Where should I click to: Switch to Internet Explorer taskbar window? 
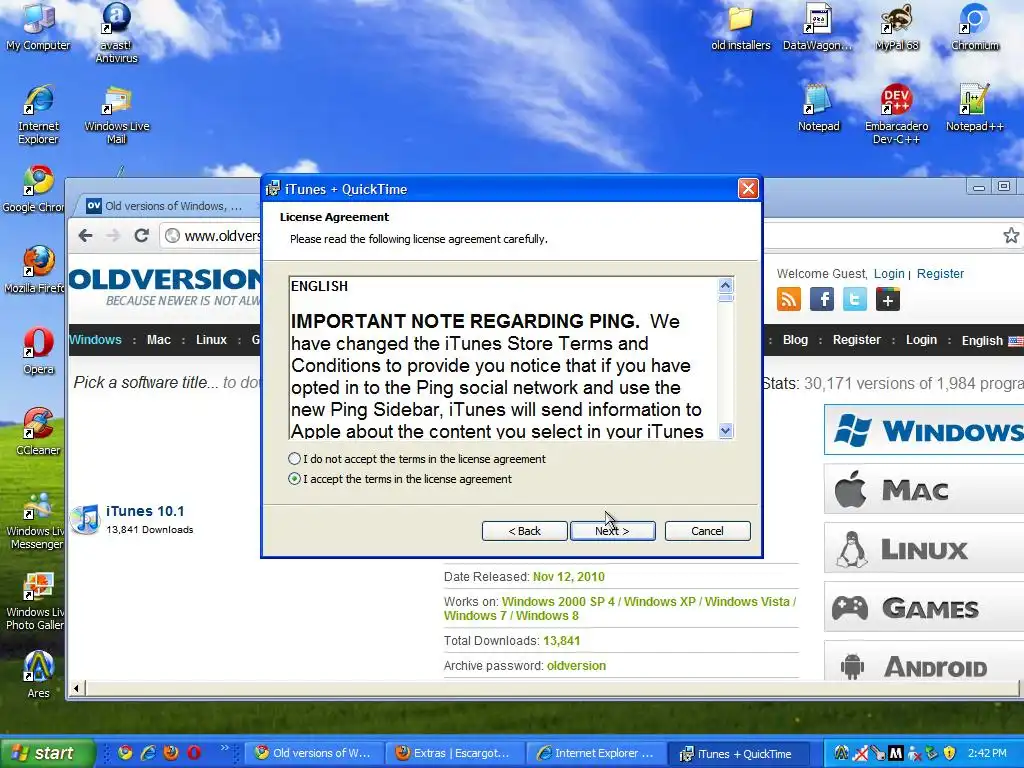tap(596, 753)
